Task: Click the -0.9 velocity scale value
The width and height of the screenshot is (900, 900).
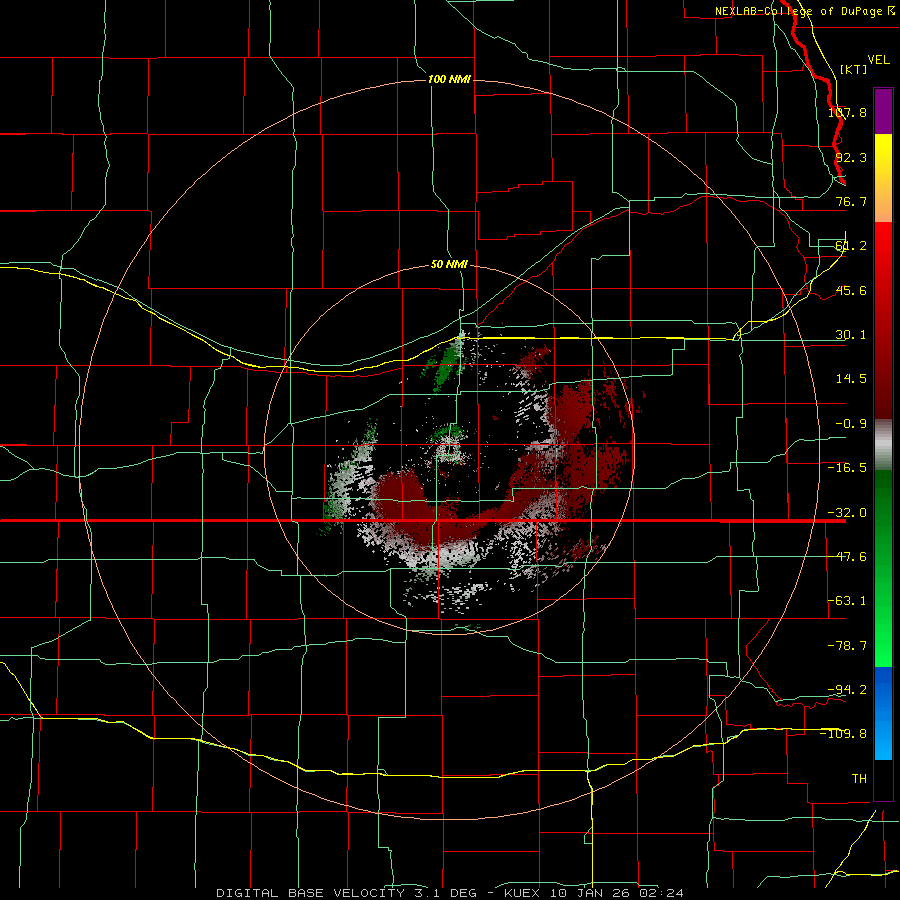Action: pos(851,424)
